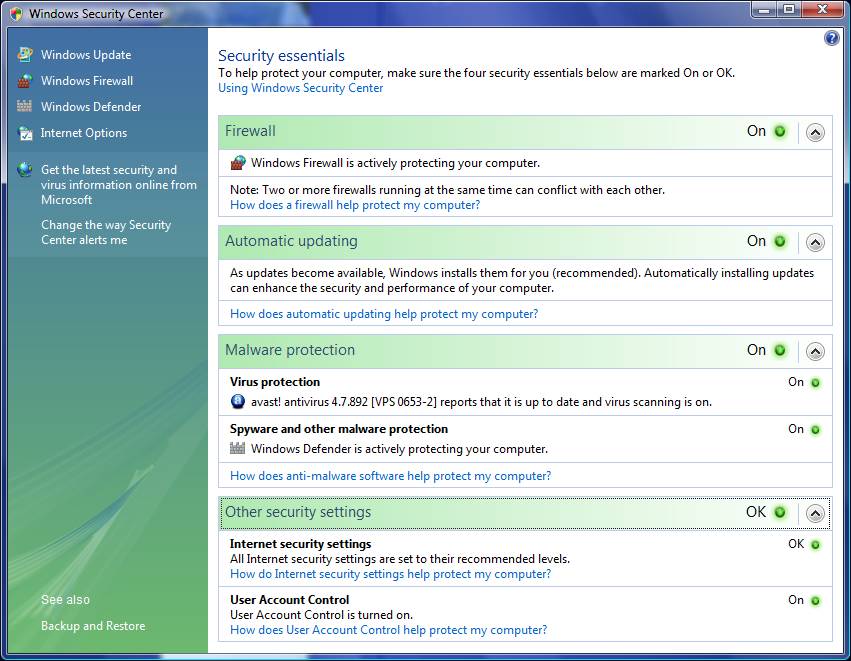Click the Virus protection label
The image size is (851, 661).
pyautogui.click(x=275, y=382)
